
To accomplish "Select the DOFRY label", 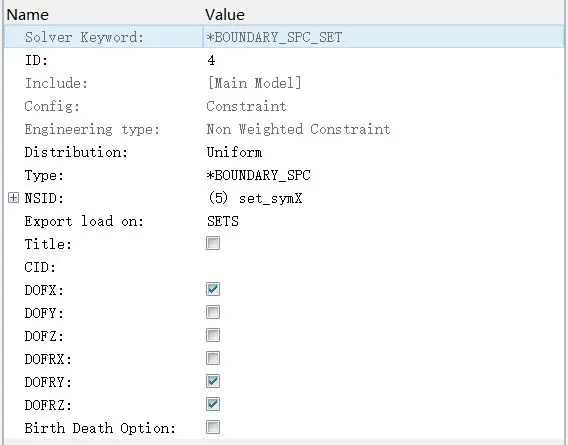I will 48,382.
